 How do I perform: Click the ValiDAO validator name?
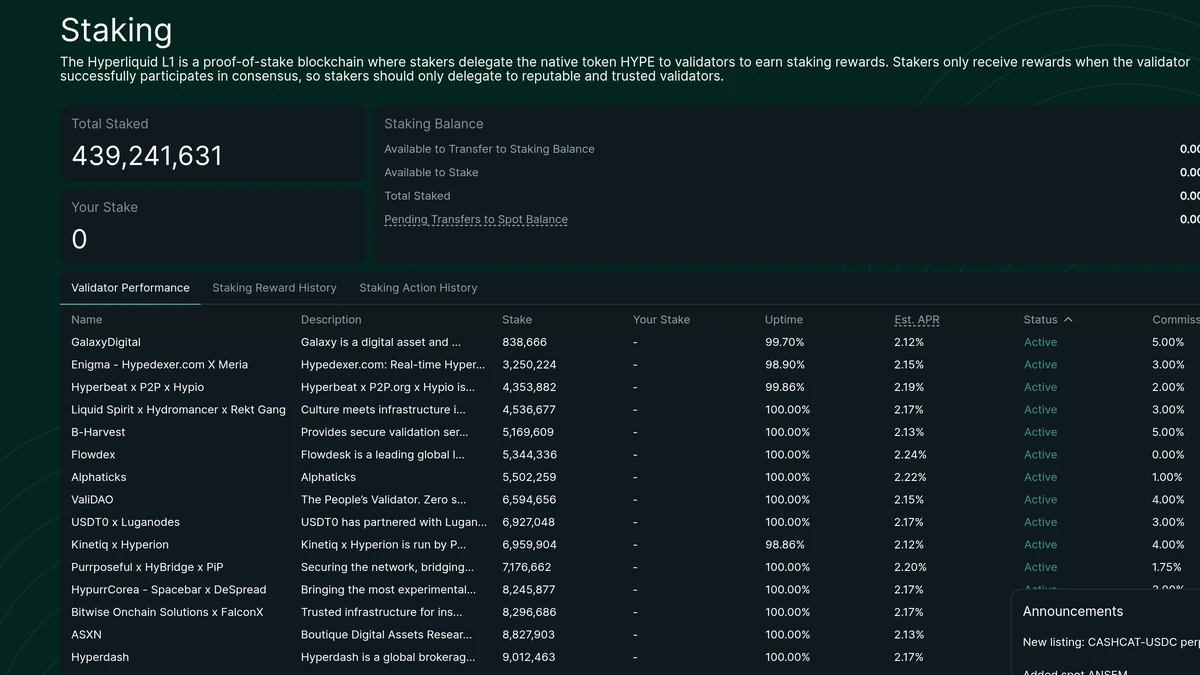92,500
